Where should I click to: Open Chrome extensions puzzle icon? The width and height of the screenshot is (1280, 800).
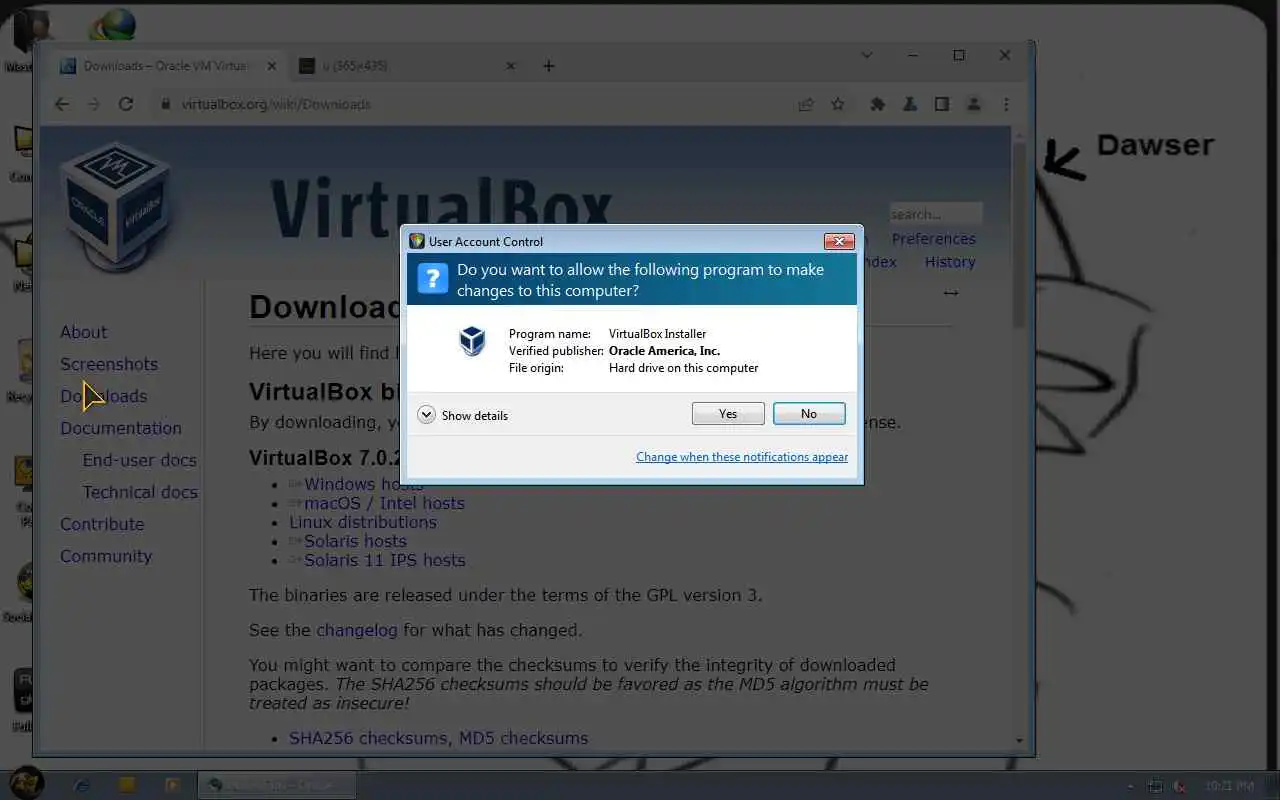(x=877, y=104)
